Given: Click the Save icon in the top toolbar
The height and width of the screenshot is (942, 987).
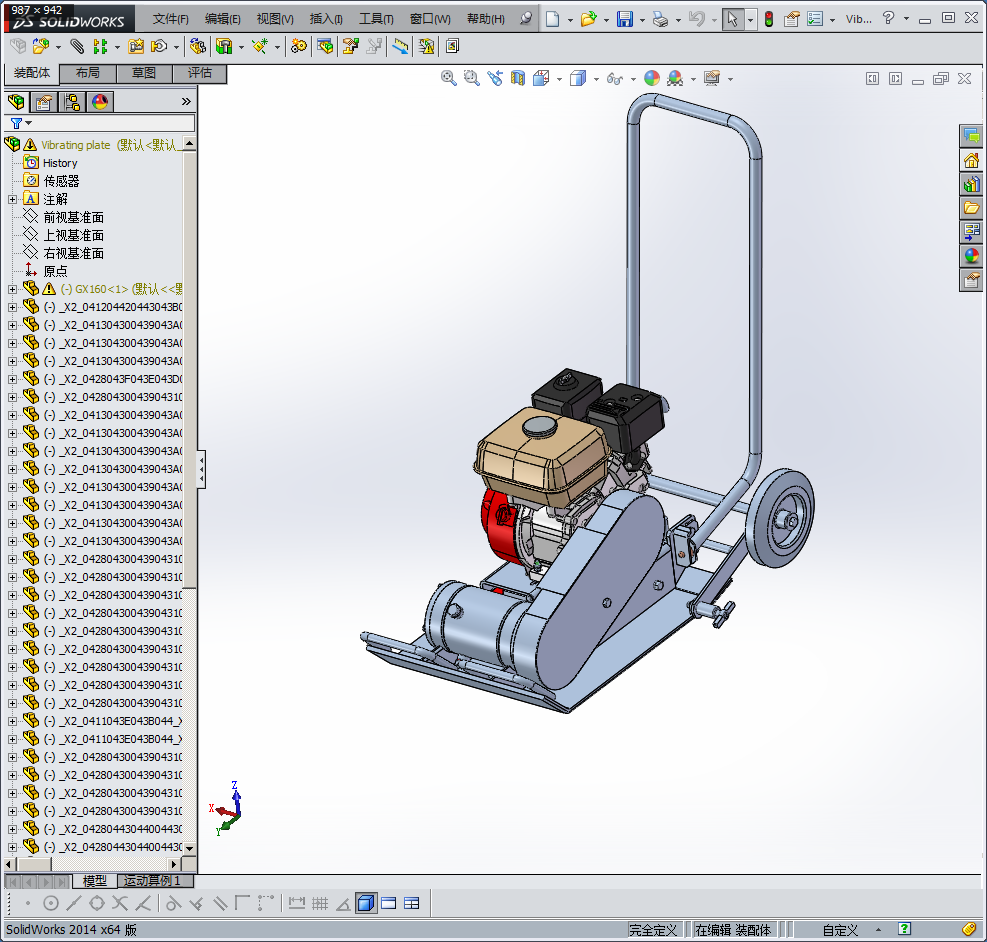Looking at the screenshot, I should [624, 19].
